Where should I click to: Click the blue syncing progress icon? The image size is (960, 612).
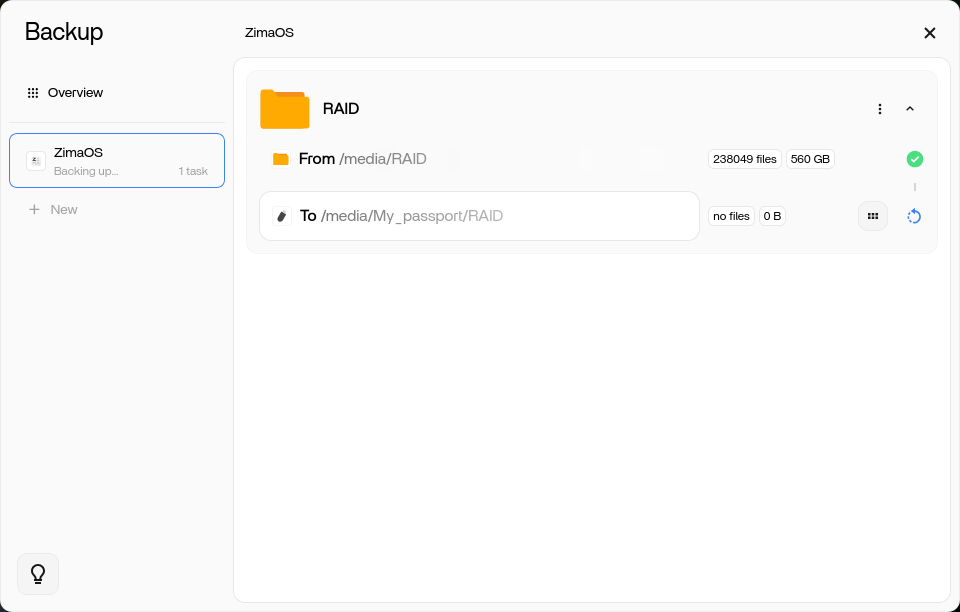tap(914, 216)
